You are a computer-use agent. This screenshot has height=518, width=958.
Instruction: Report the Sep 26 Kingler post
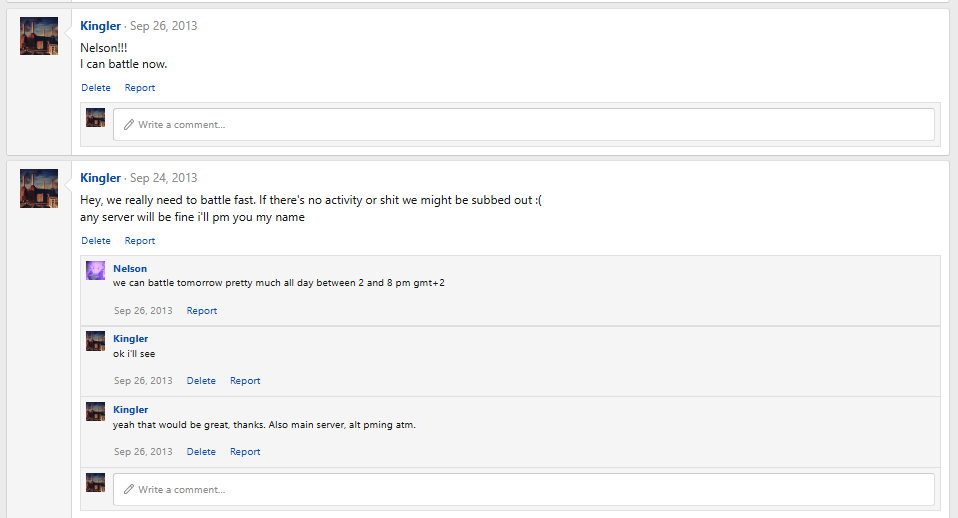[x=140, y=88]
